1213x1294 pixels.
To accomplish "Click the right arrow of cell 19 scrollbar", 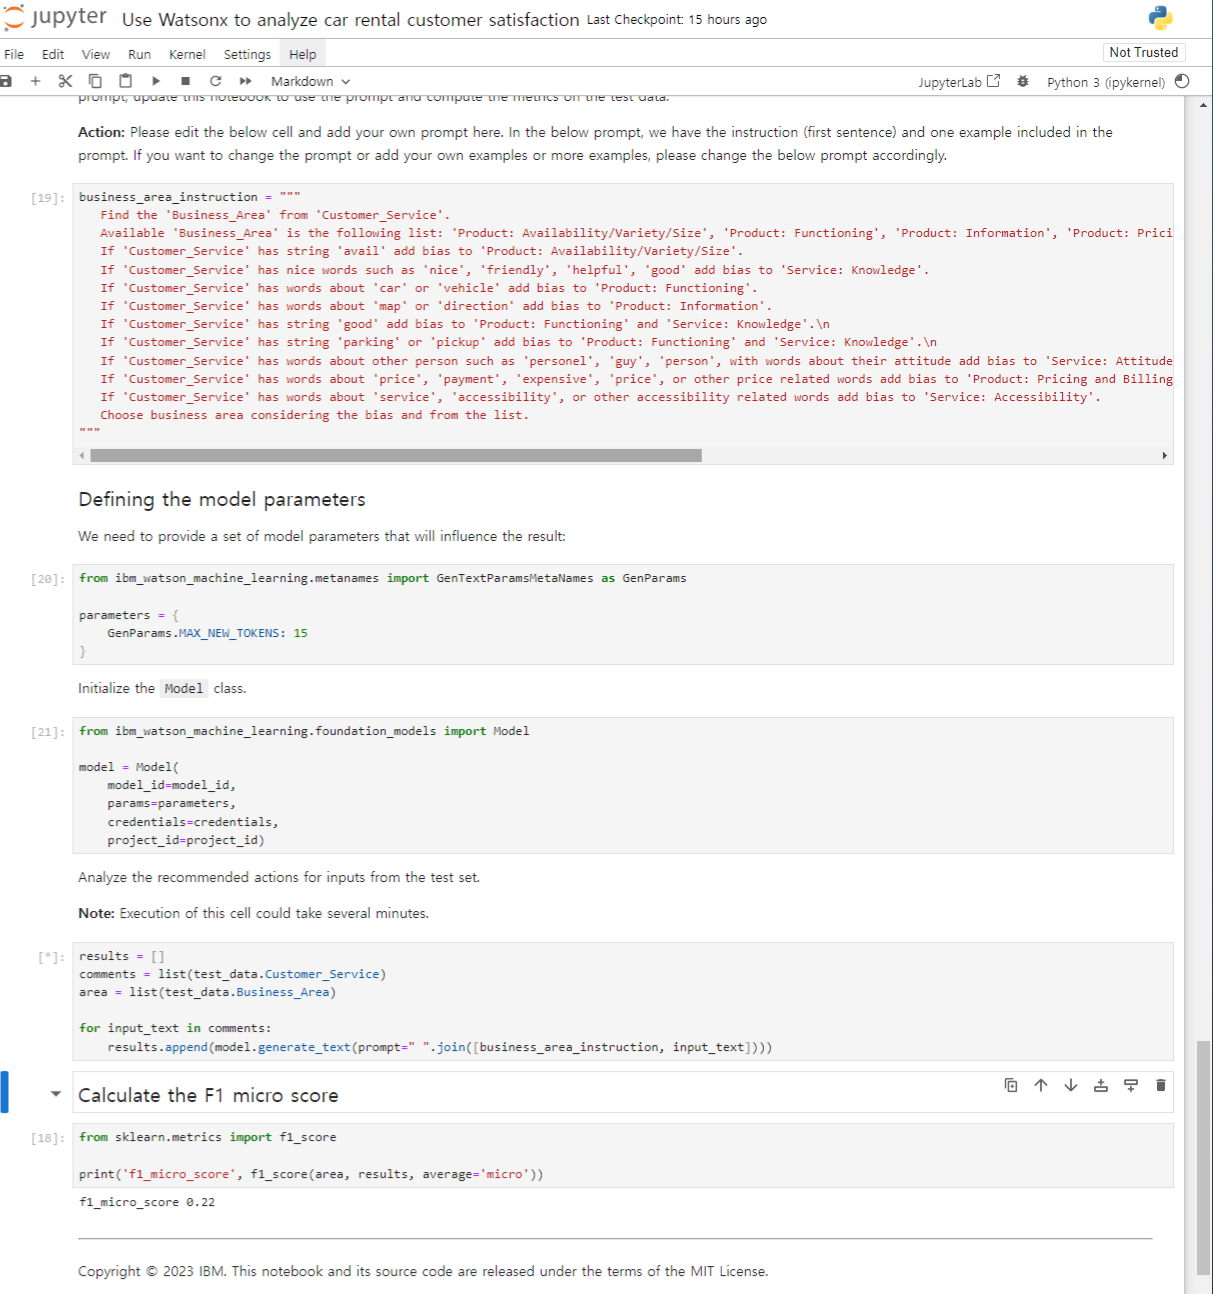I will [x=1164, y=455].
